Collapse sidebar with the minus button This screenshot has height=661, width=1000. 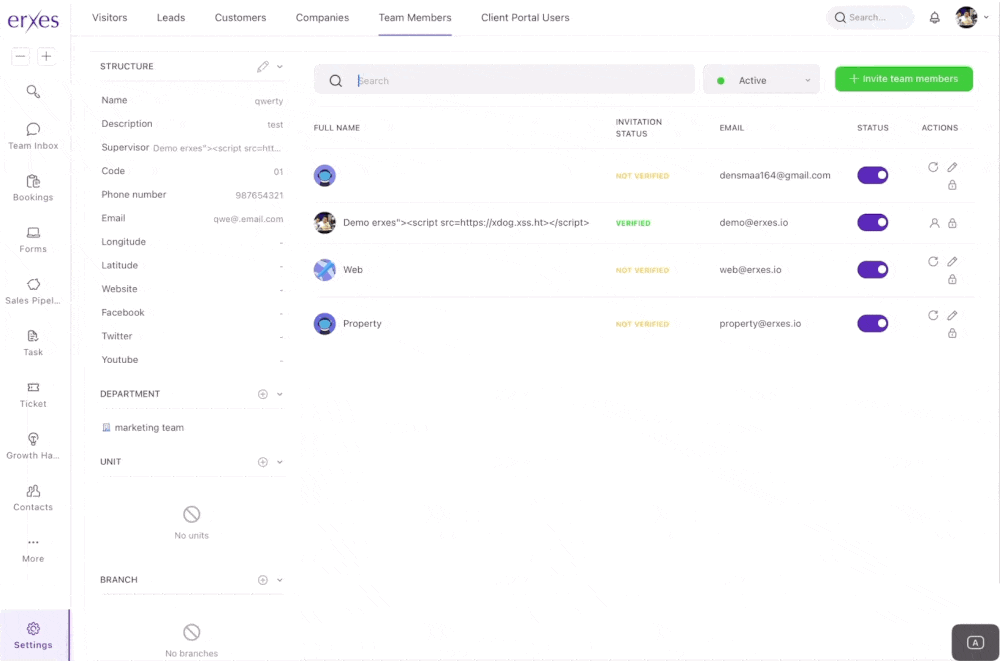(20, 56)
